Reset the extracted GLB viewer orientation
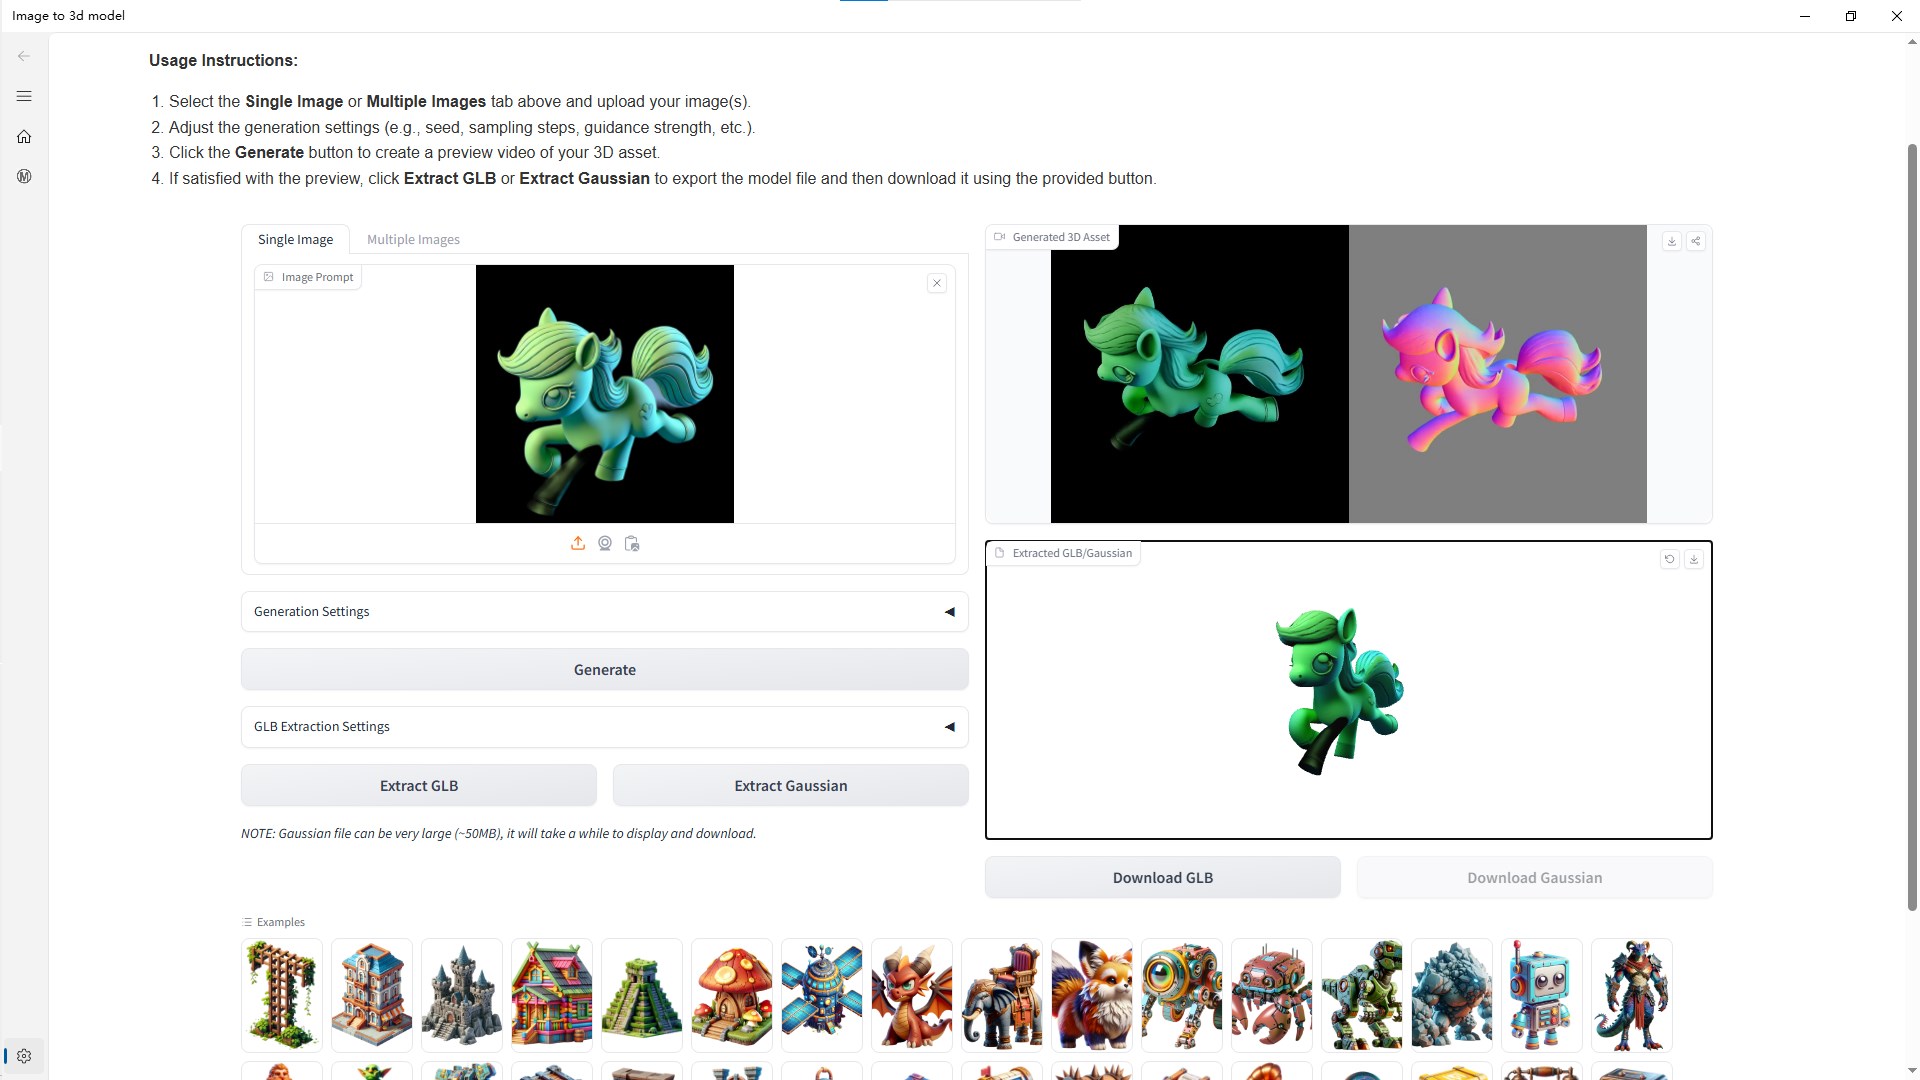This screenshot has height=1080, width=1920. 1669,559
